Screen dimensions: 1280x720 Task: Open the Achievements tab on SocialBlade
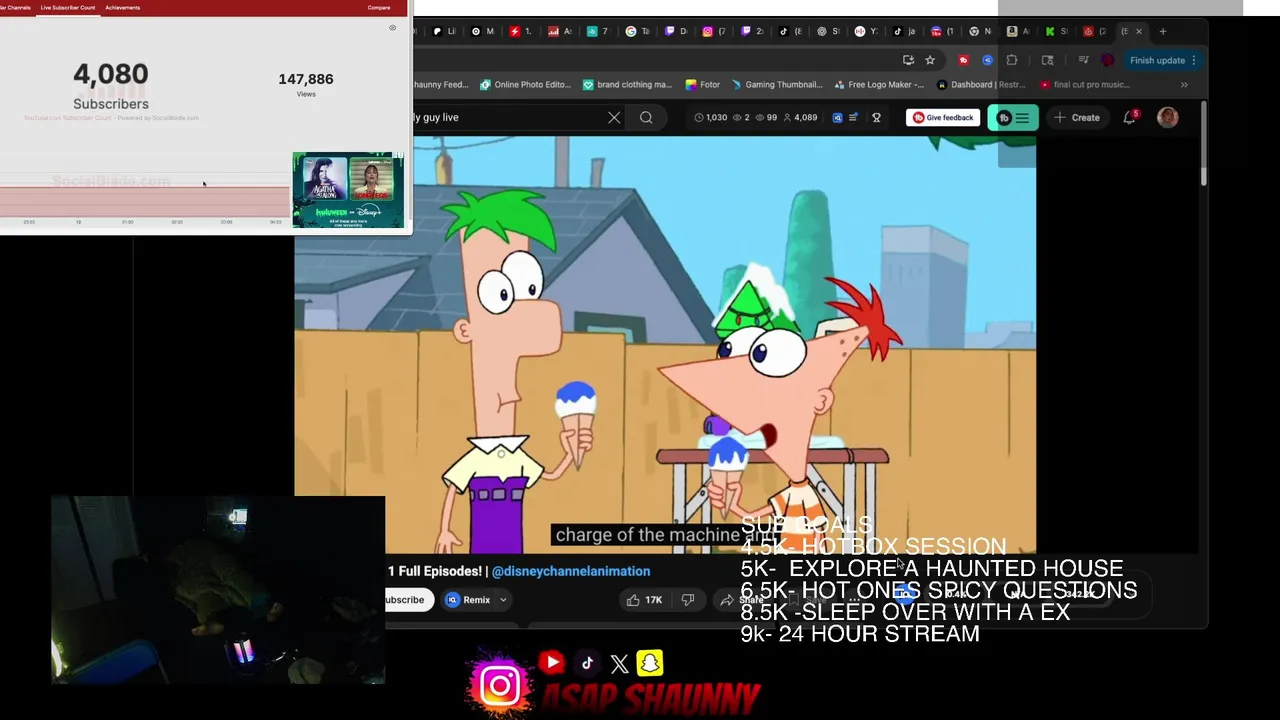click(x=123, y=7)
